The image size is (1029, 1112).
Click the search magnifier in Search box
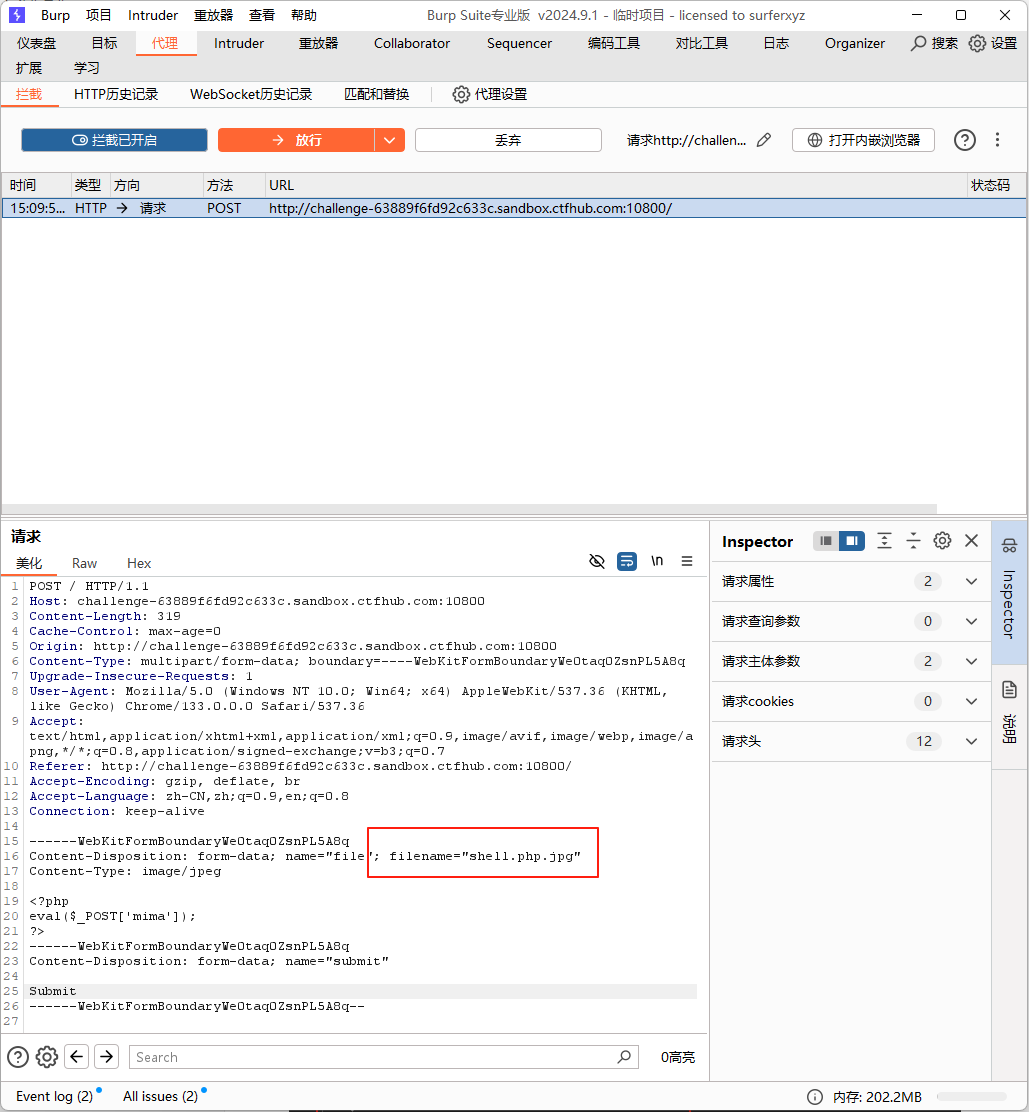pyautogui.click(x=624, y=1057)
